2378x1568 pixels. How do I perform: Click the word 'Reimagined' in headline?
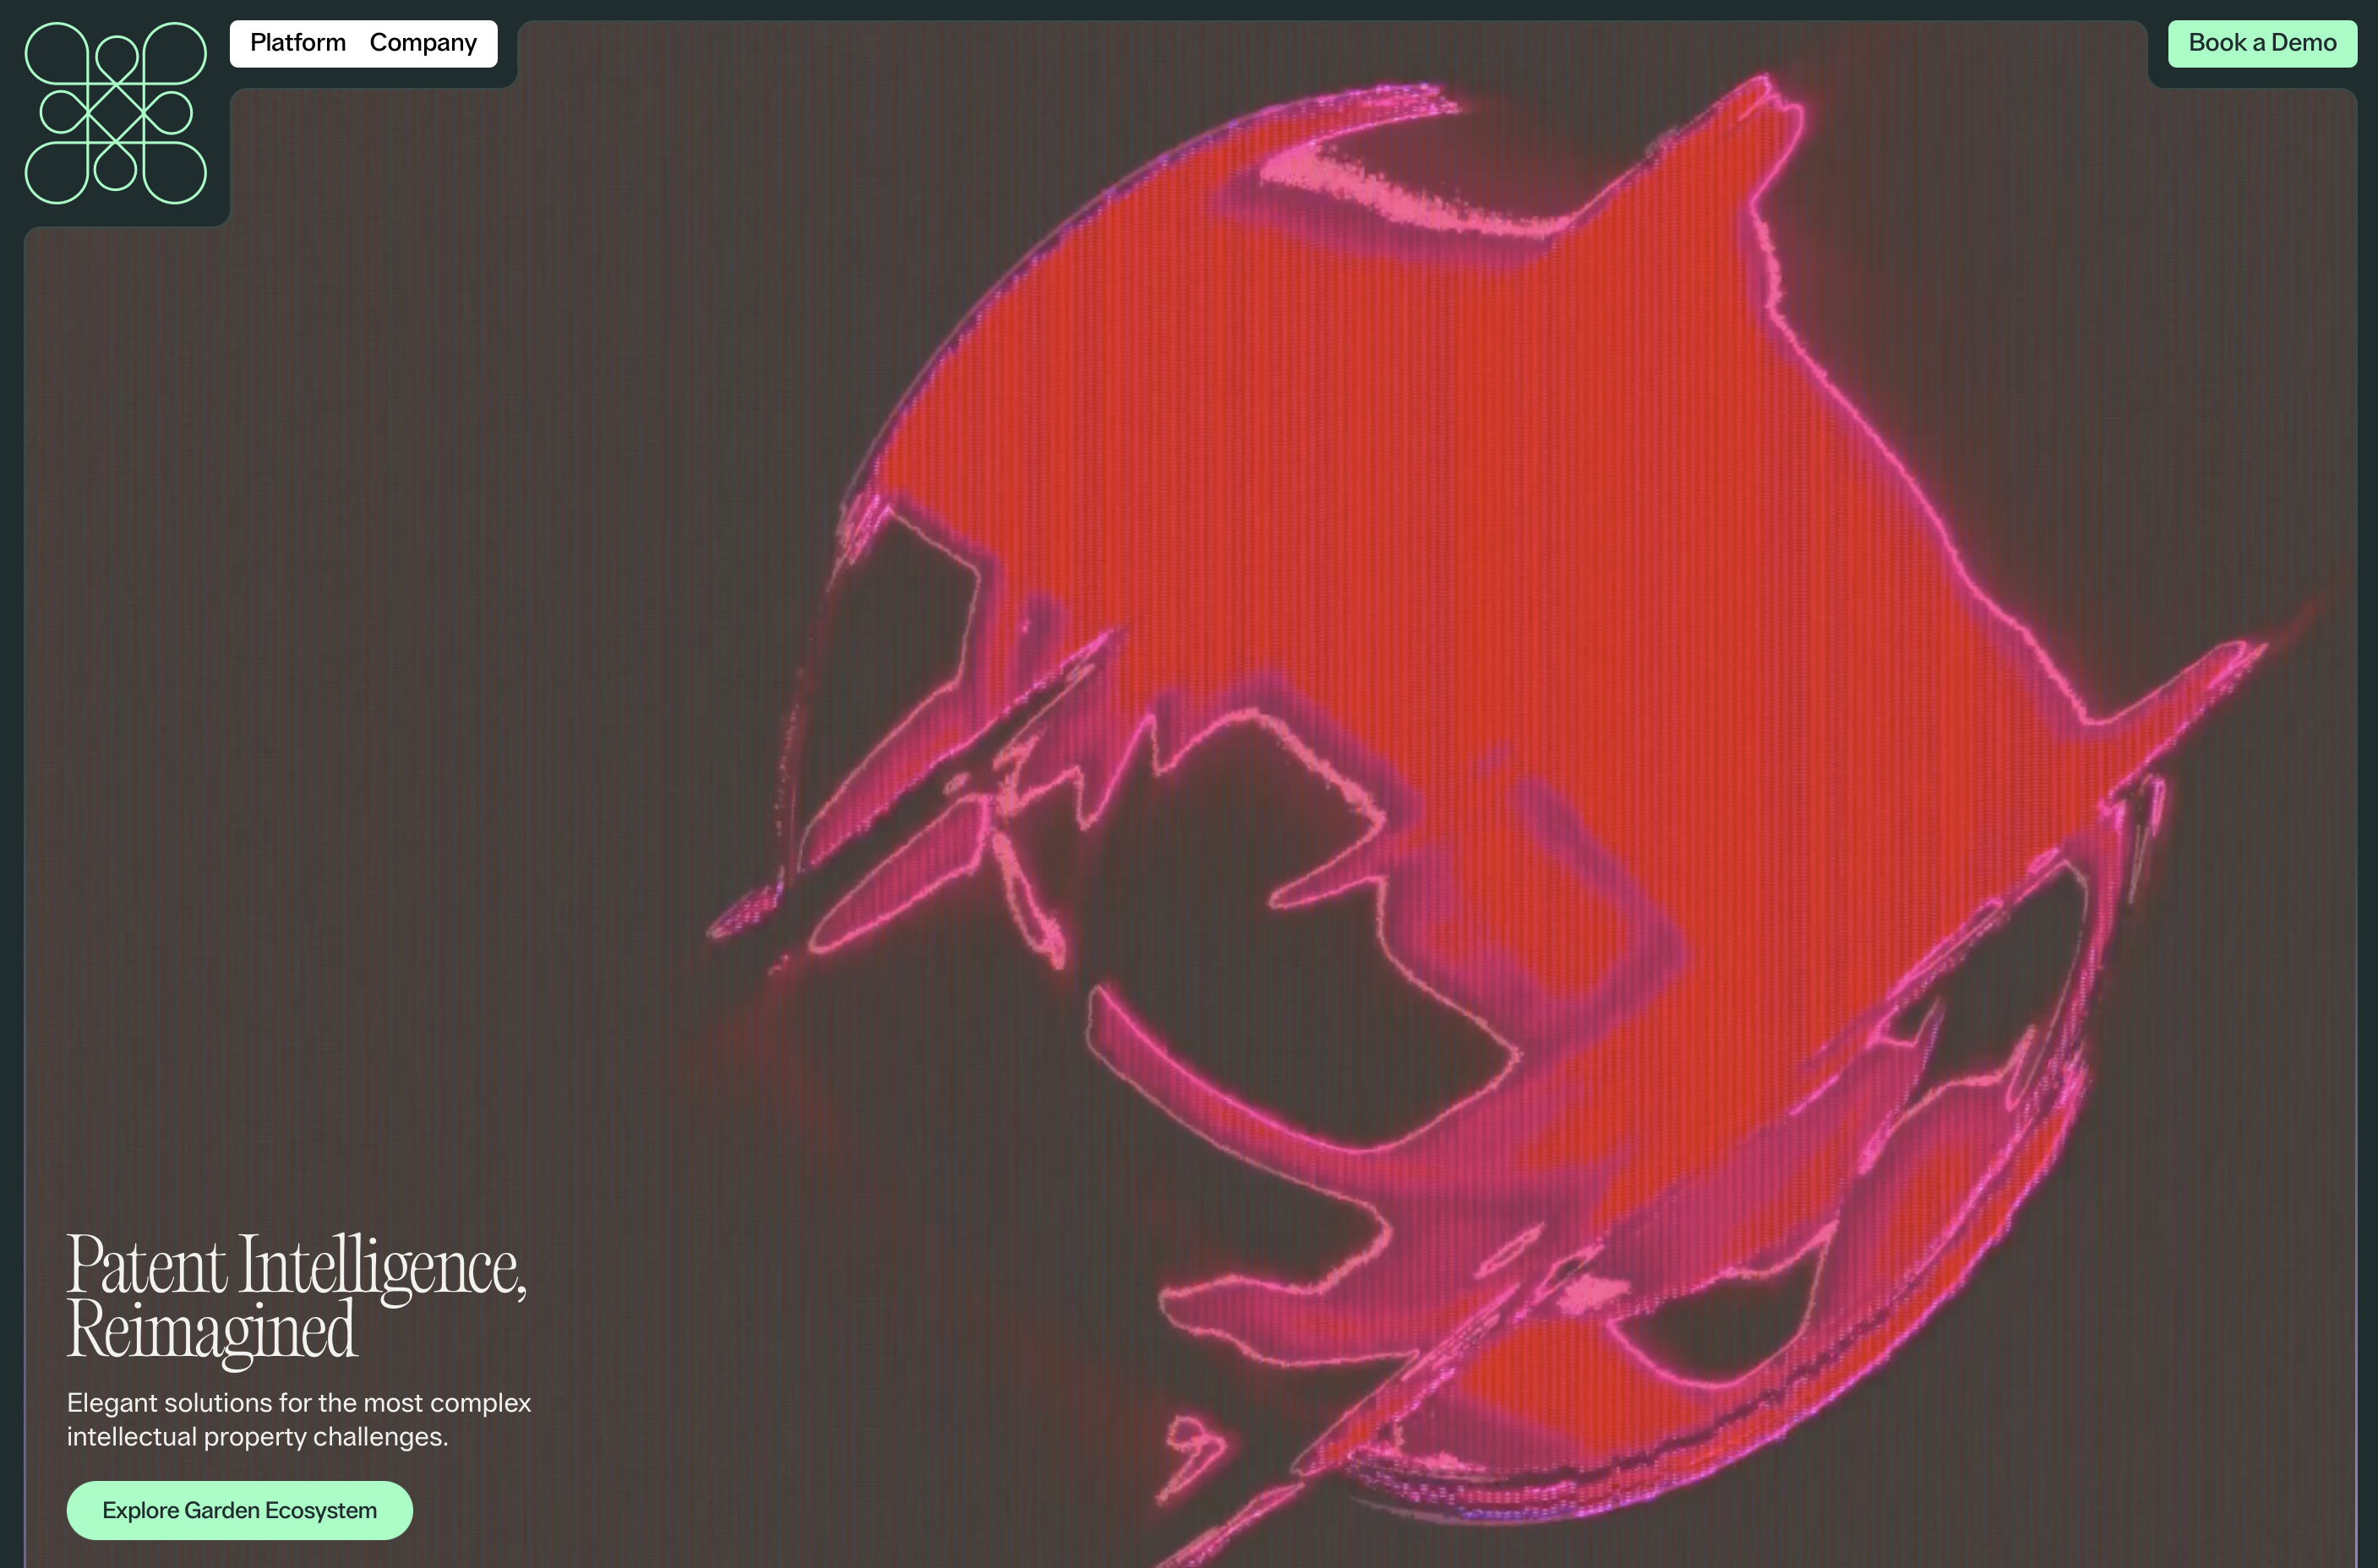tap(211, 1331)
